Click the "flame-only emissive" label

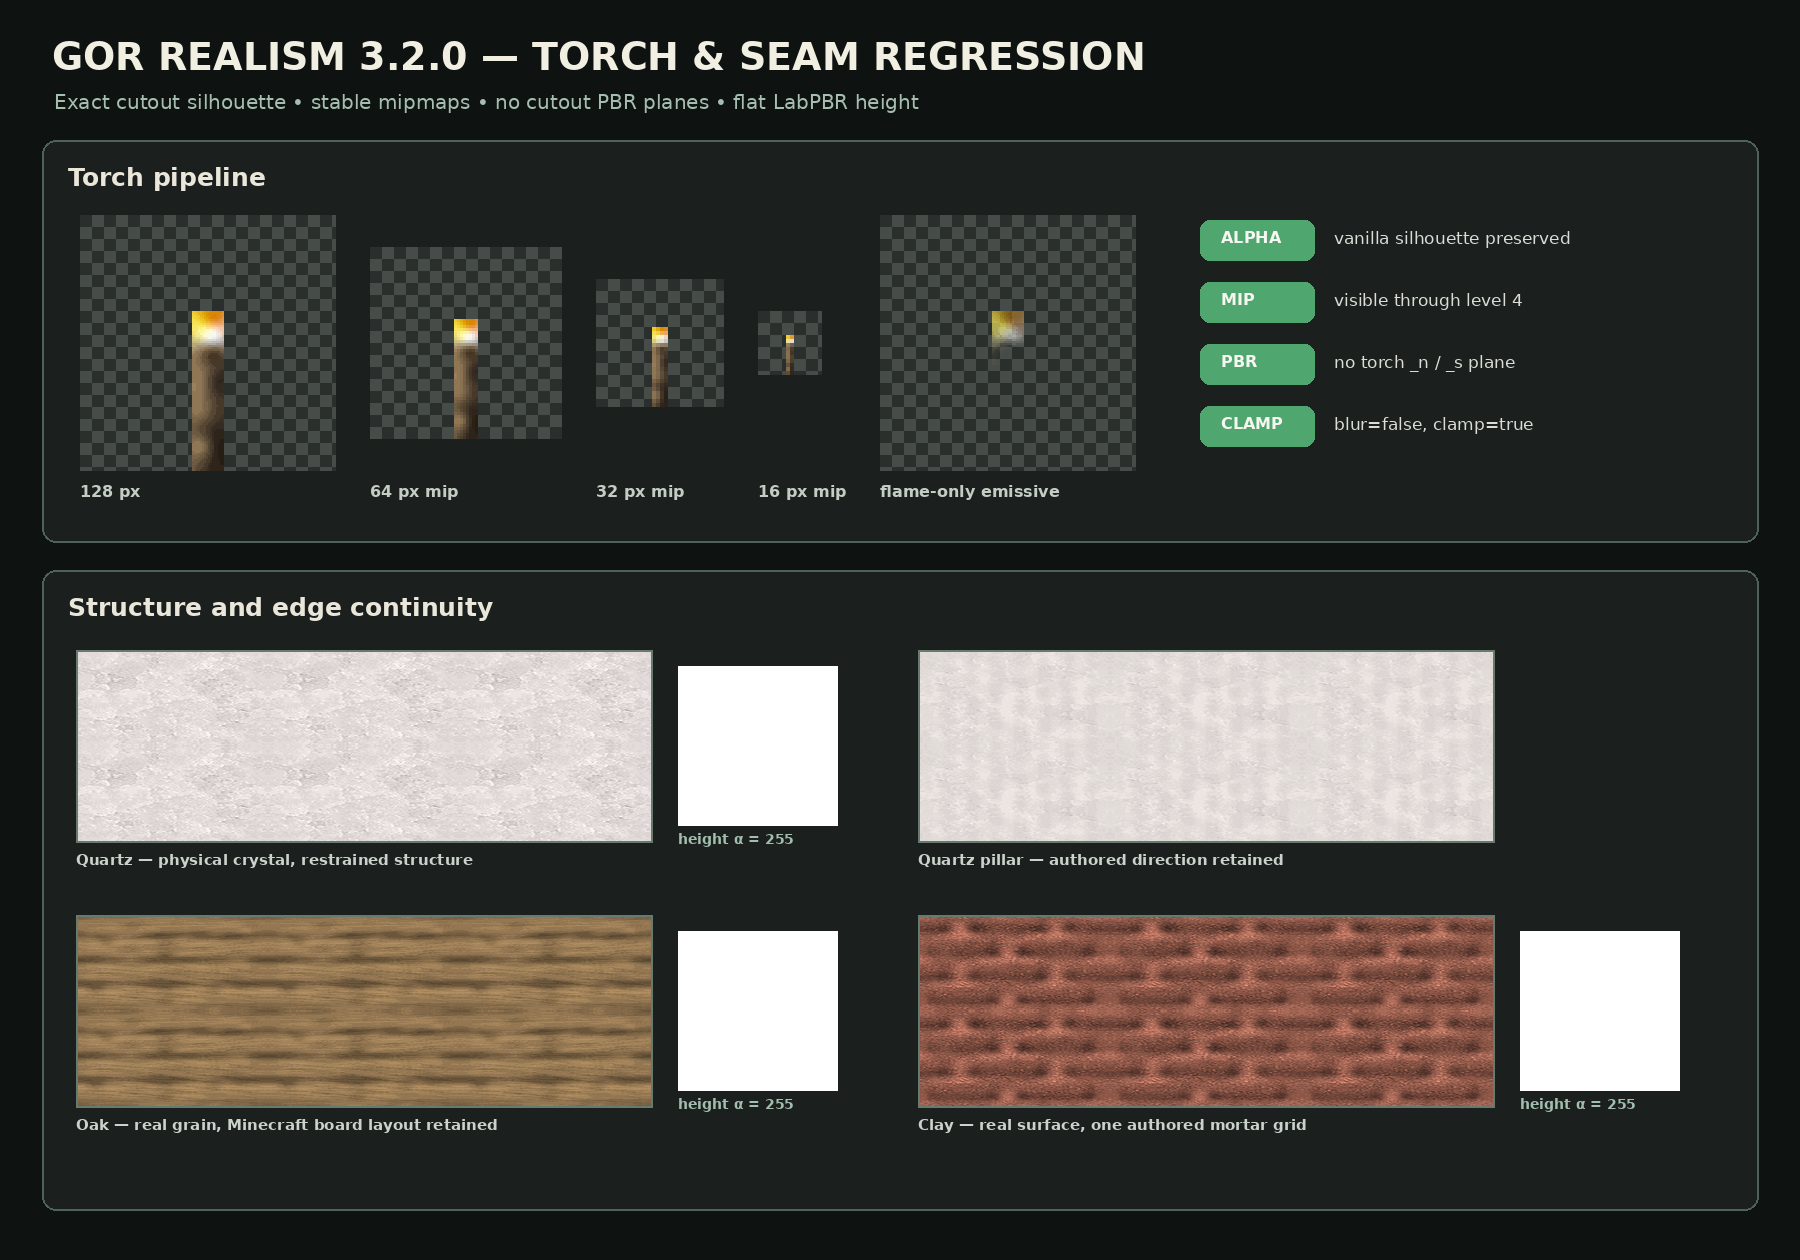tap(969, 491)
